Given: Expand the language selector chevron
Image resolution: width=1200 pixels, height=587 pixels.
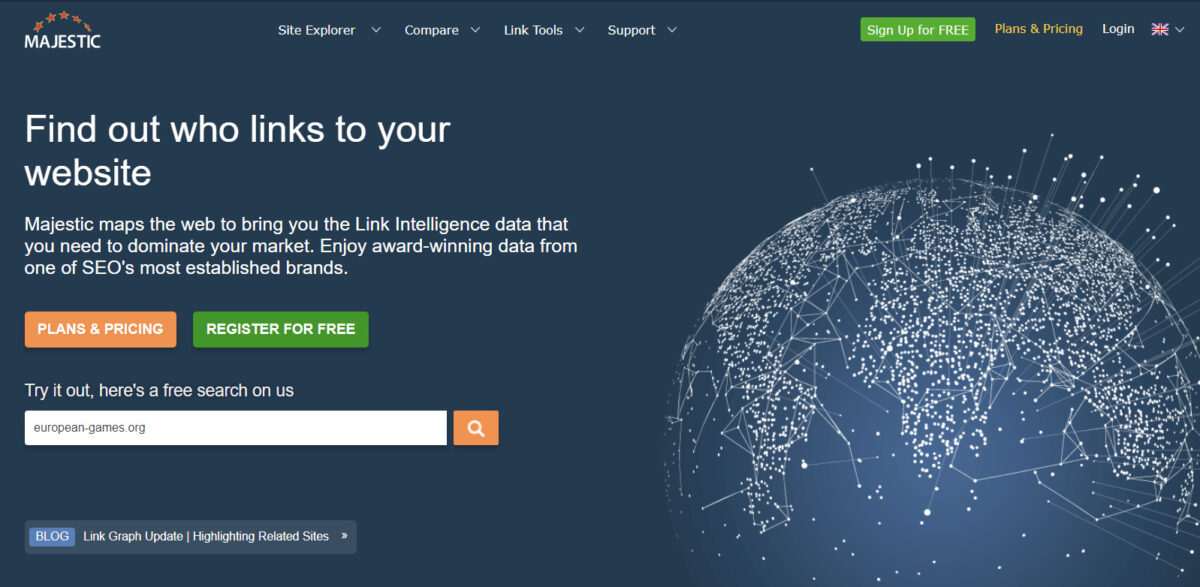Looking at the screenshot, I should pos(1181,30).
